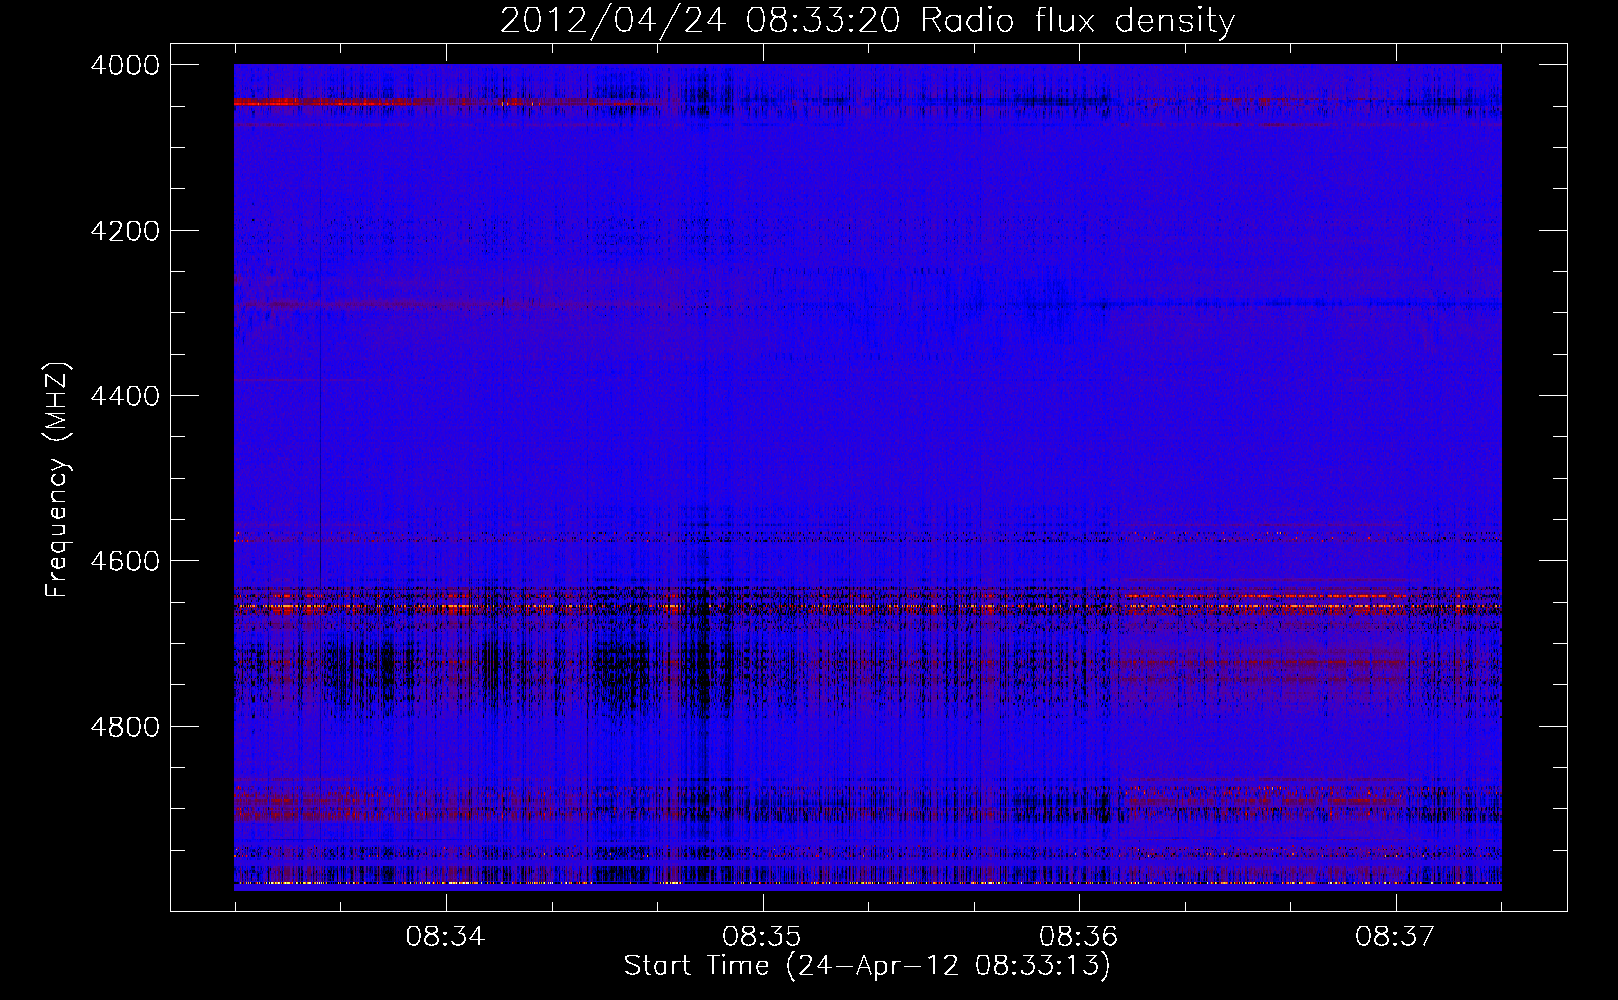
Task: Click the '08:37' time axis label
Action: click(x=1395, y=937)
